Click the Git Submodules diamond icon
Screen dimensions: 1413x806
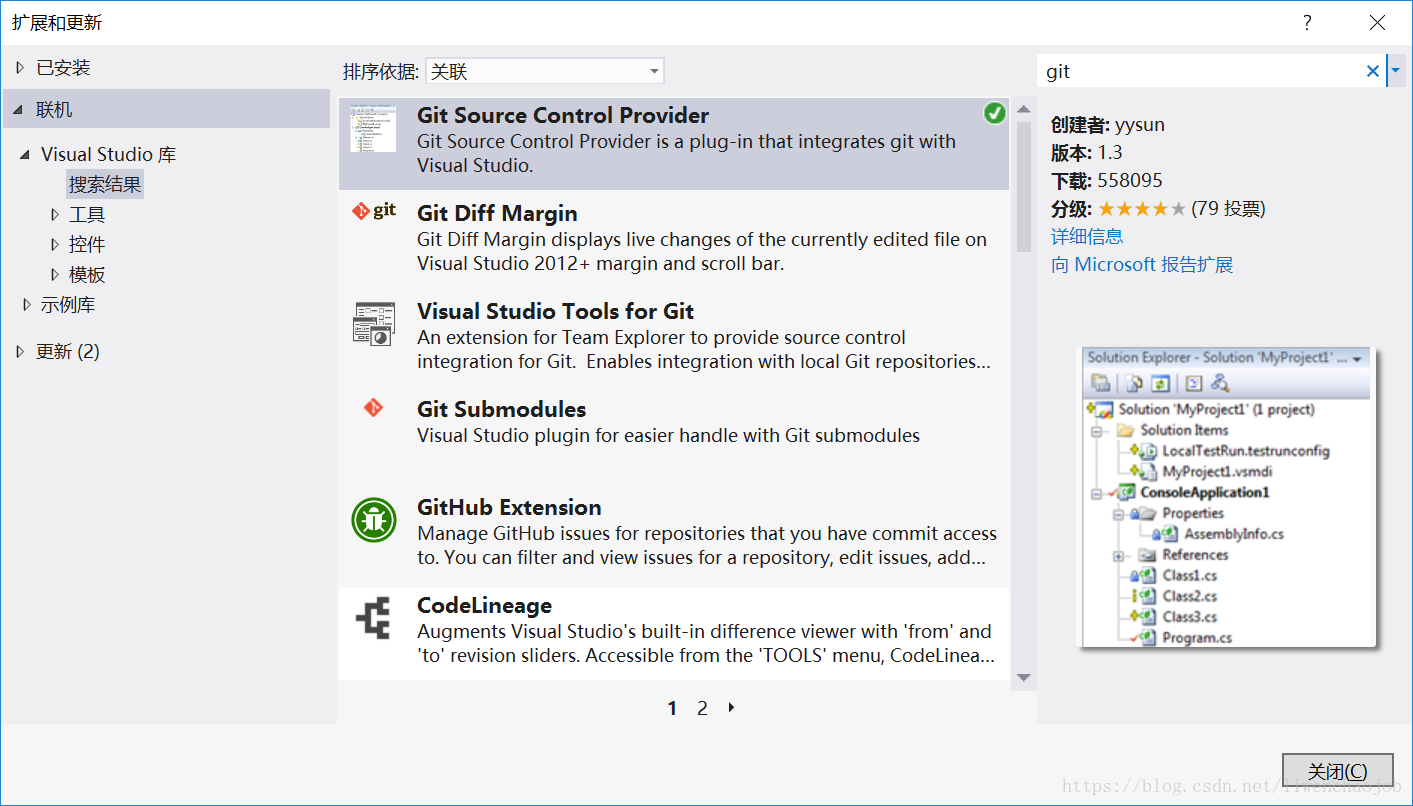point(373,407)
